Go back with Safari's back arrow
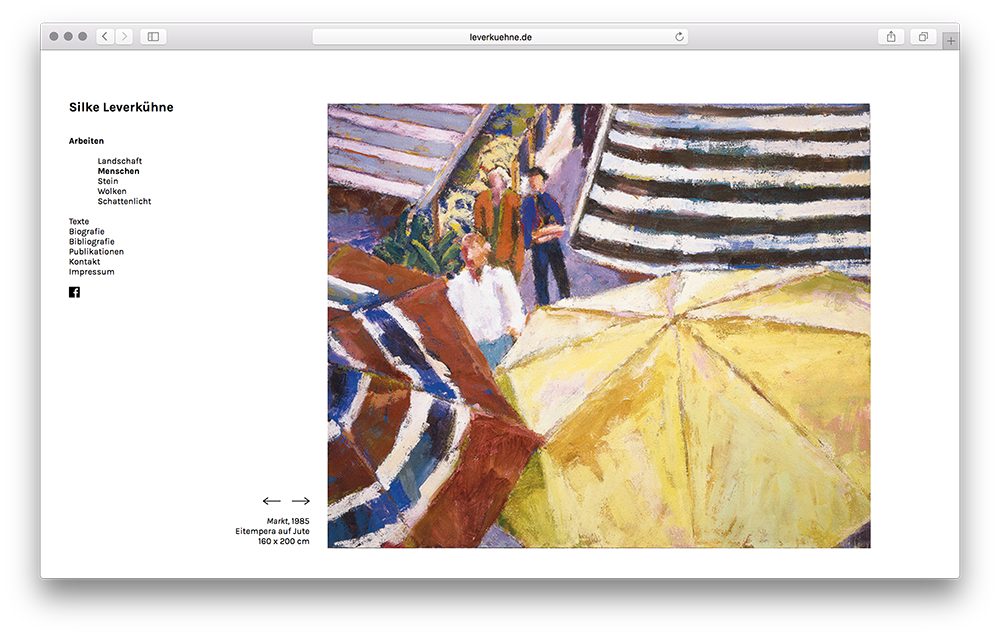Viewport: 1000px width, 636px height. click(x=105, y=37)
